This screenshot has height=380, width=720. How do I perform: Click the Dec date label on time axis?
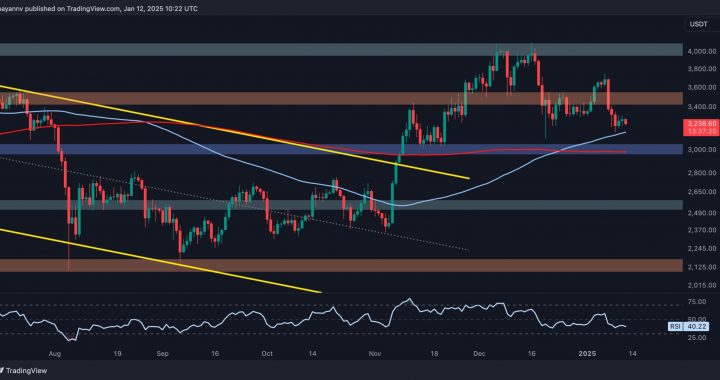click(479, 354)
